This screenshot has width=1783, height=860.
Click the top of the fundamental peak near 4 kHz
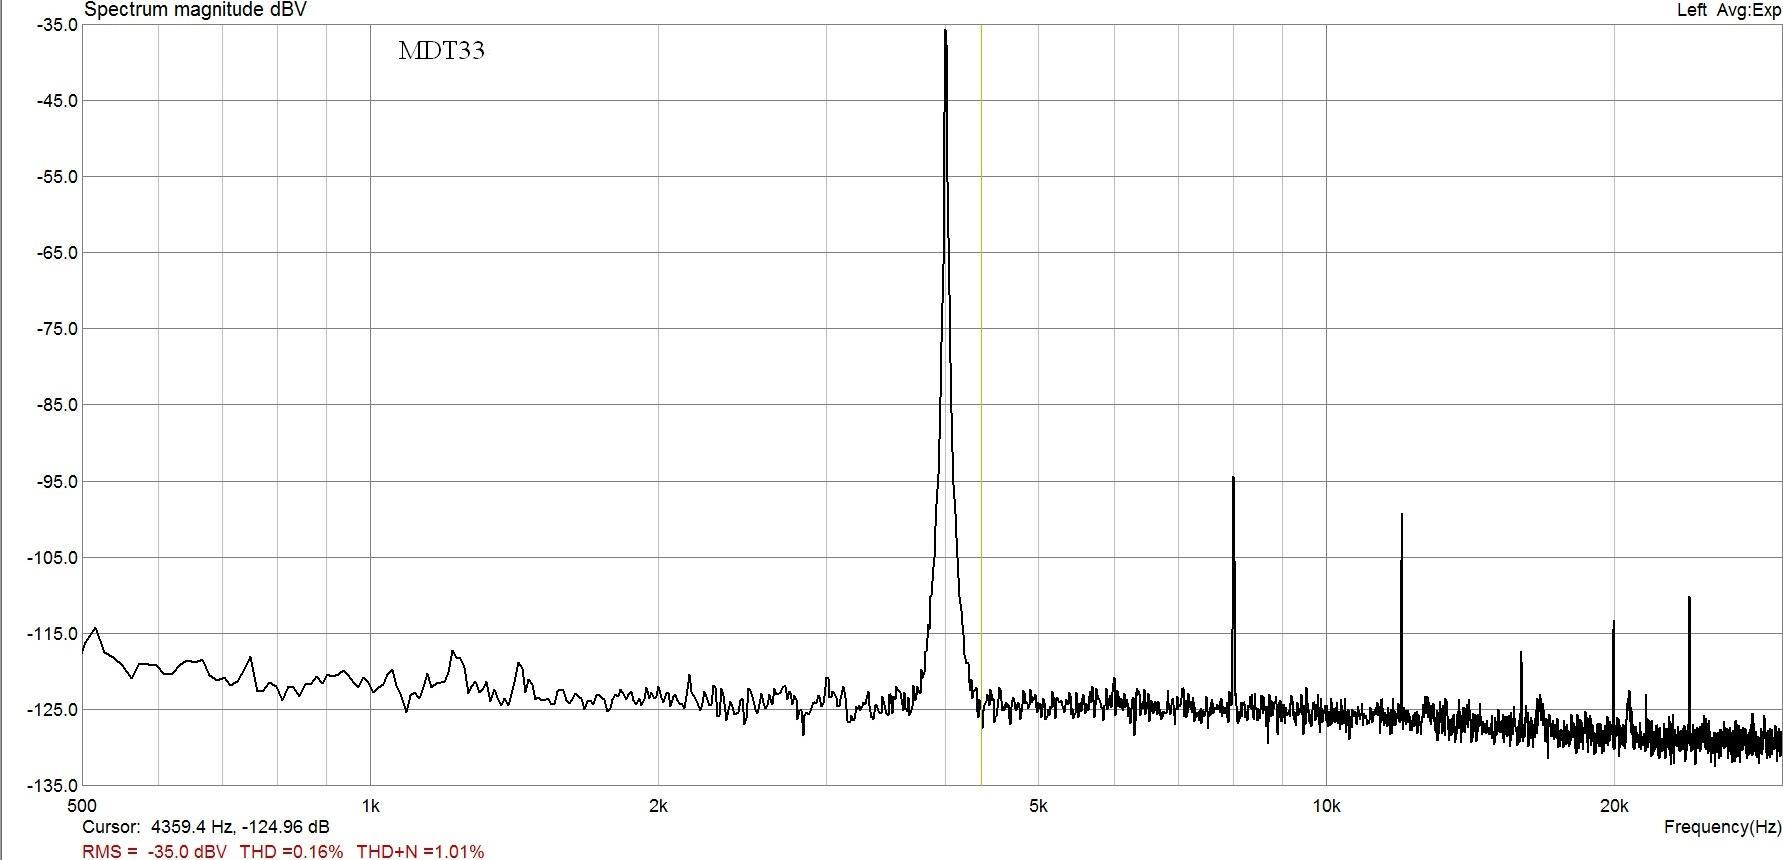coord(945,32)
